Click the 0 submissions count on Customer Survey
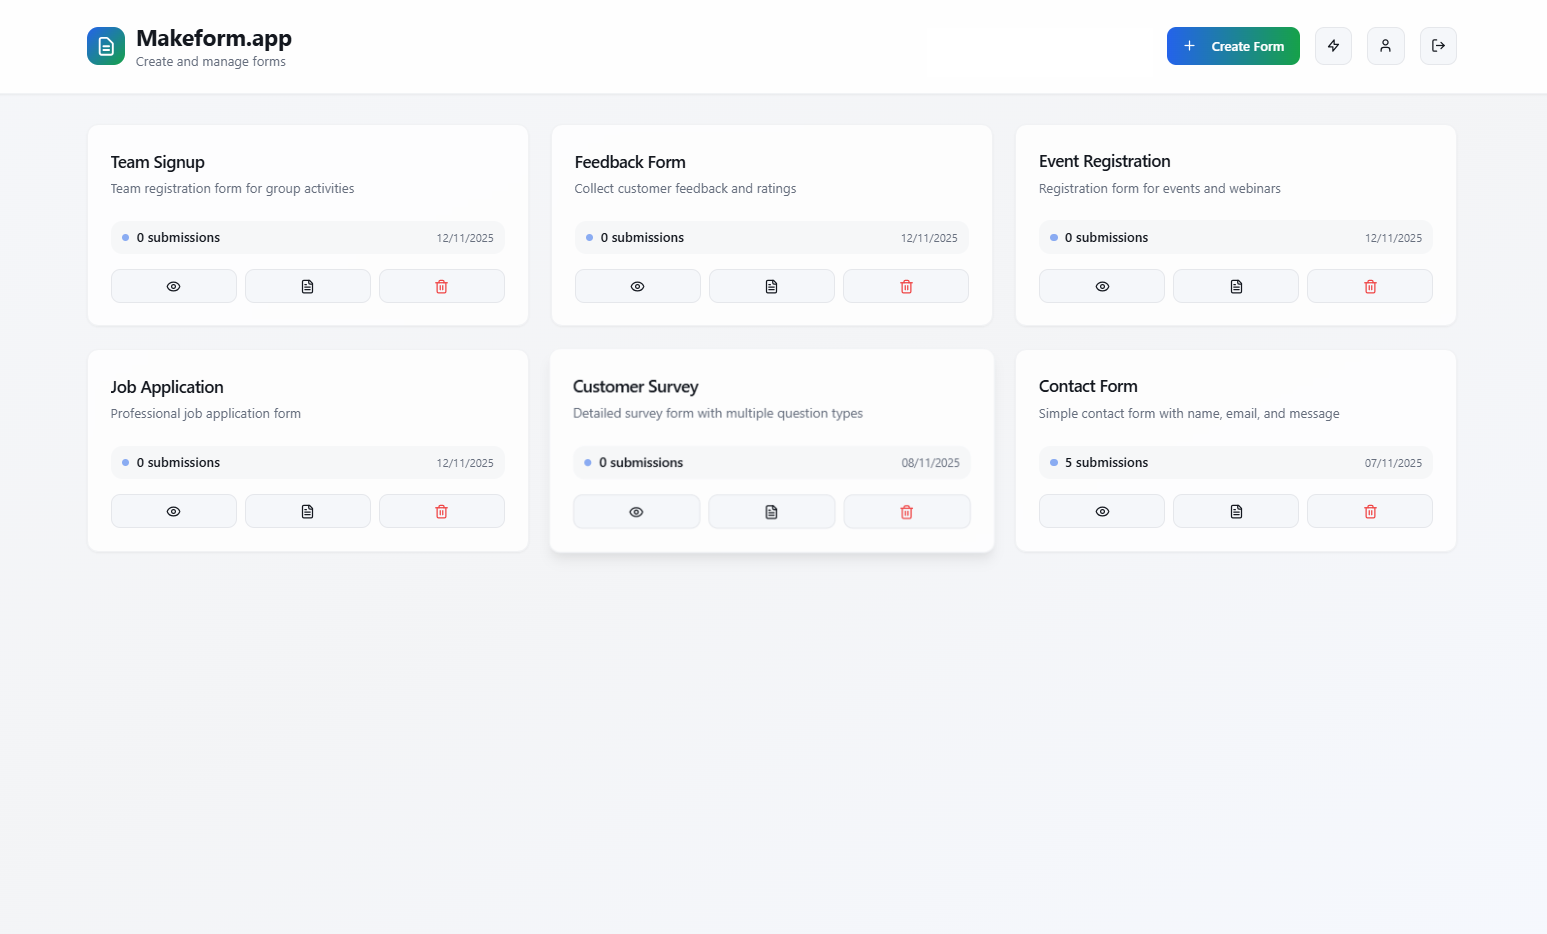This screenshot has height=934, width=1547. click(640, 462)
